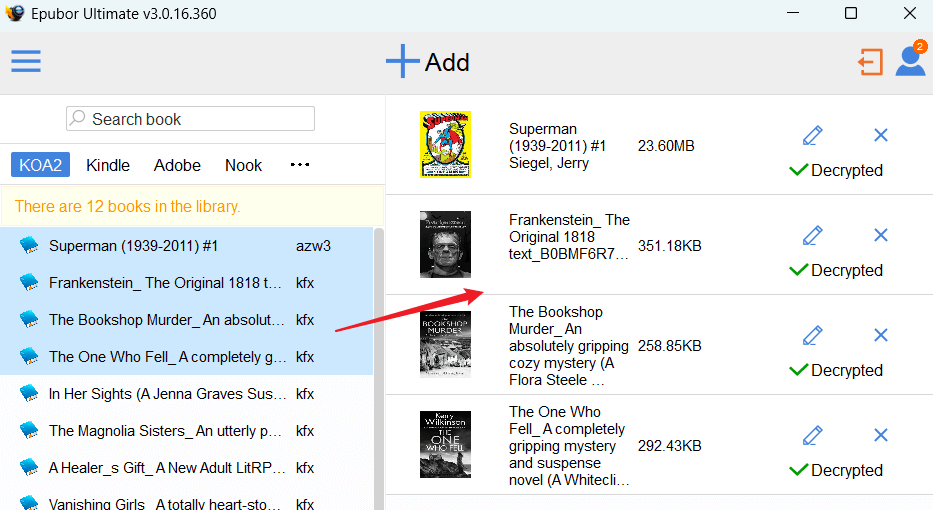This screenshot has height=510, width=933.
Task: Select Vanishing Girls library row
Action: [x=187, y=499]
